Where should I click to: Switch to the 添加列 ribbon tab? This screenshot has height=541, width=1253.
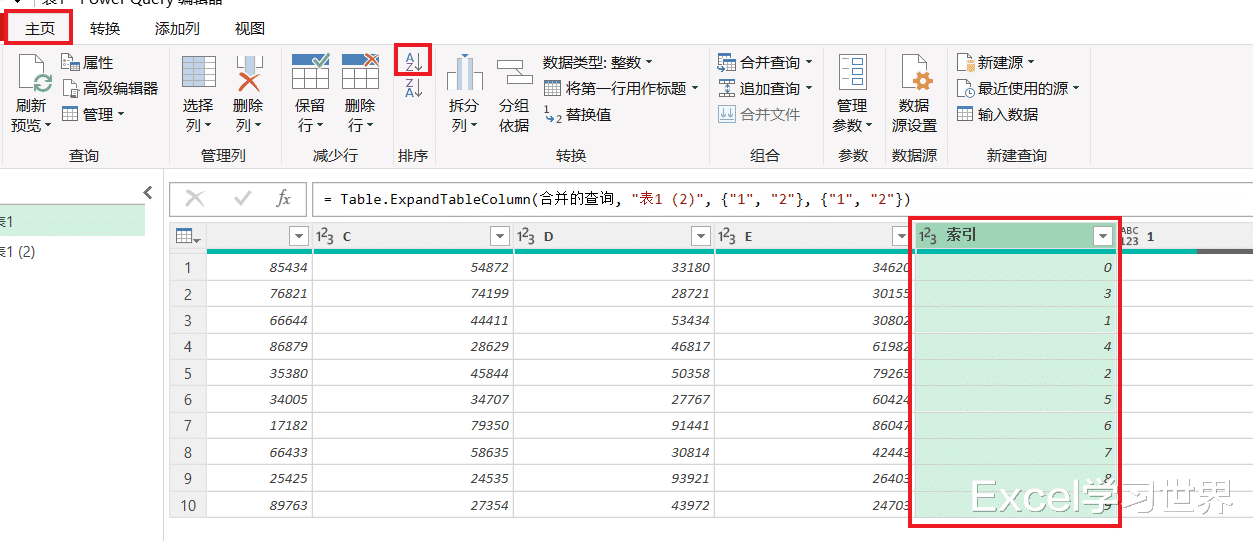177,28
